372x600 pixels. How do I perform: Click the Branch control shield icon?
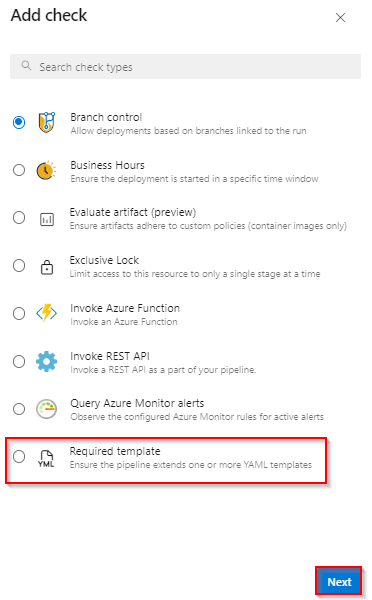click(47, 122)
